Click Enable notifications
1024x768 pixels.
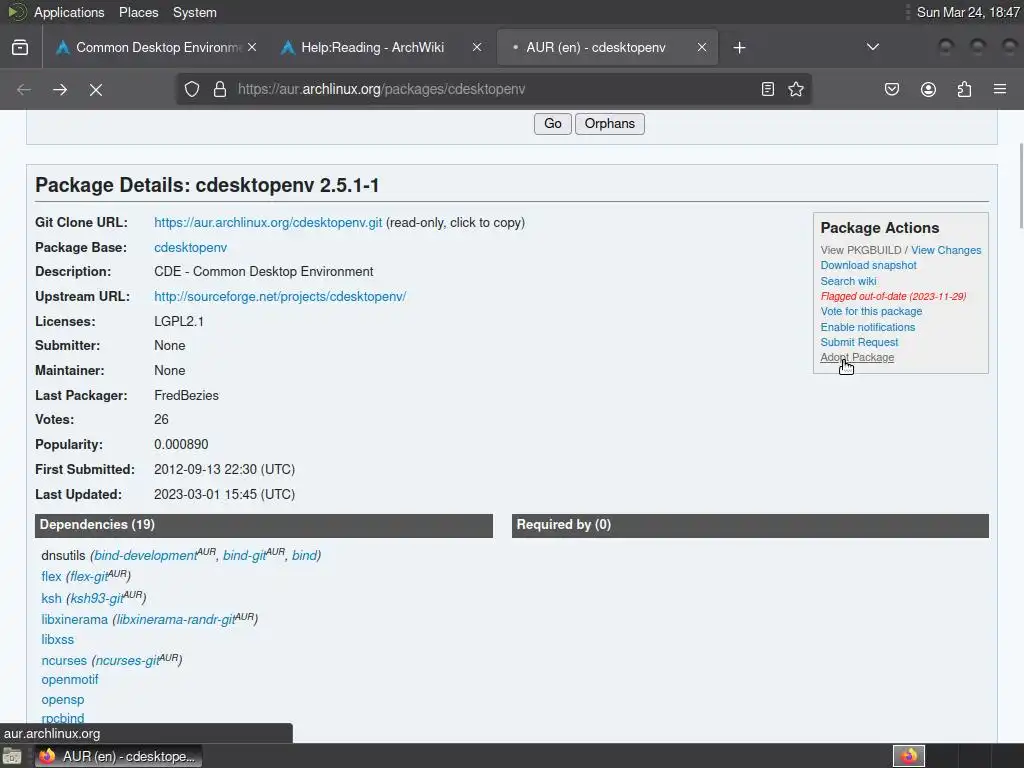point(868,327)
